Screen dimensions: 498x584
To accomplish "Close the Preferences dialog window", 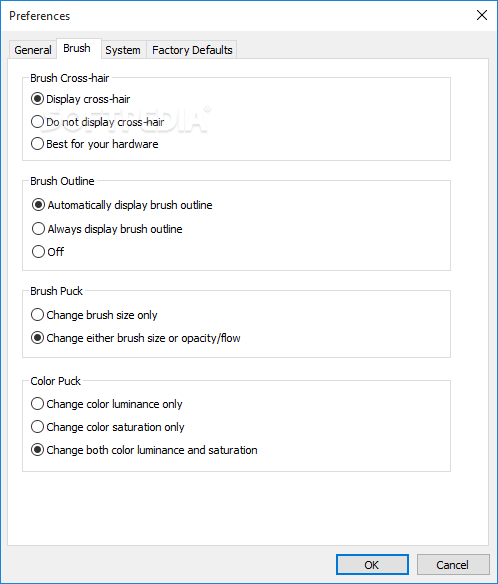I will pyautogui.click(x=482, y=15).
